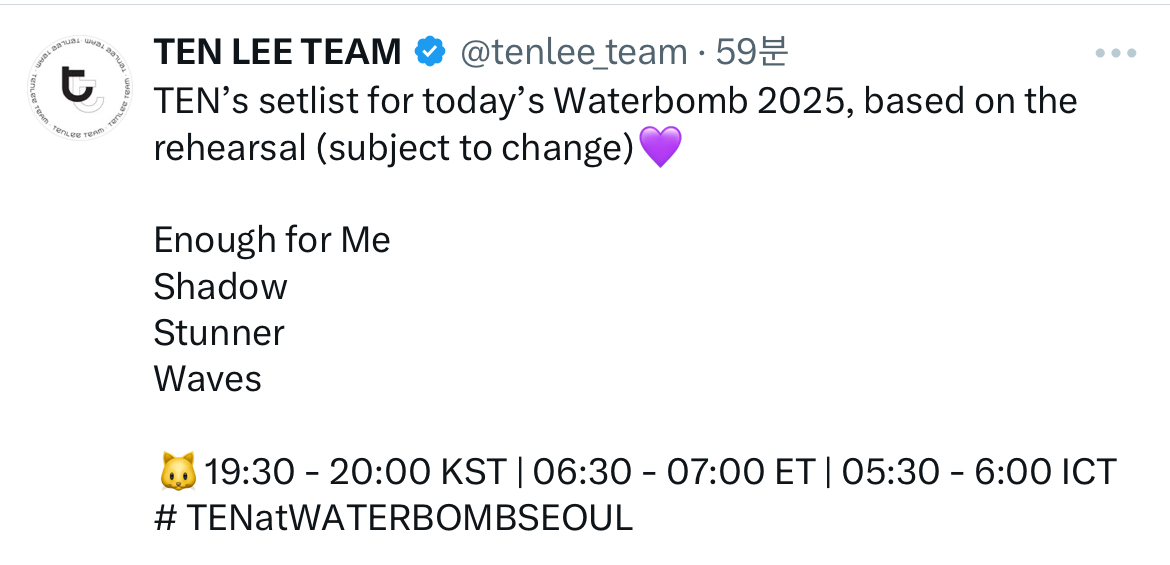Viewport: 1170px width, 565px height.
Task: Select the "Shadow" setlist line
Action: coord(220,287)
